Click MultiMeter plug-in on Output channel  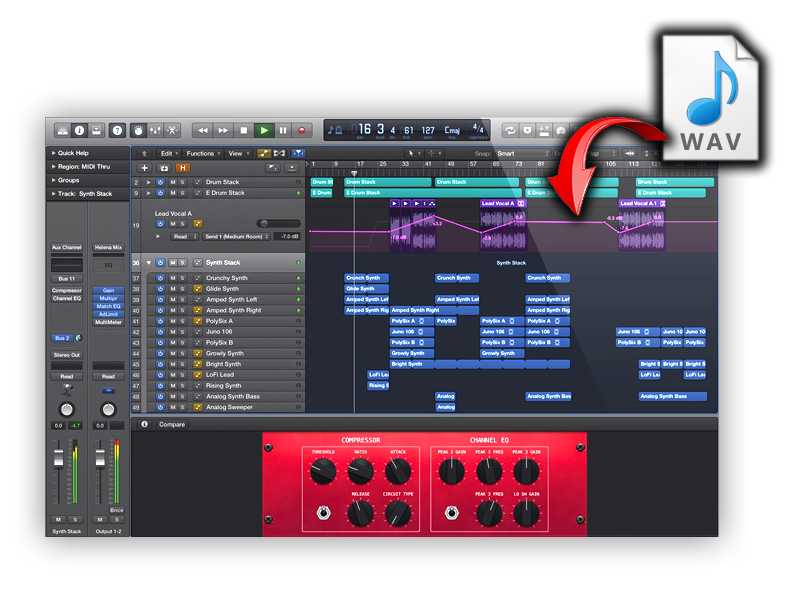tap(108, 322)
